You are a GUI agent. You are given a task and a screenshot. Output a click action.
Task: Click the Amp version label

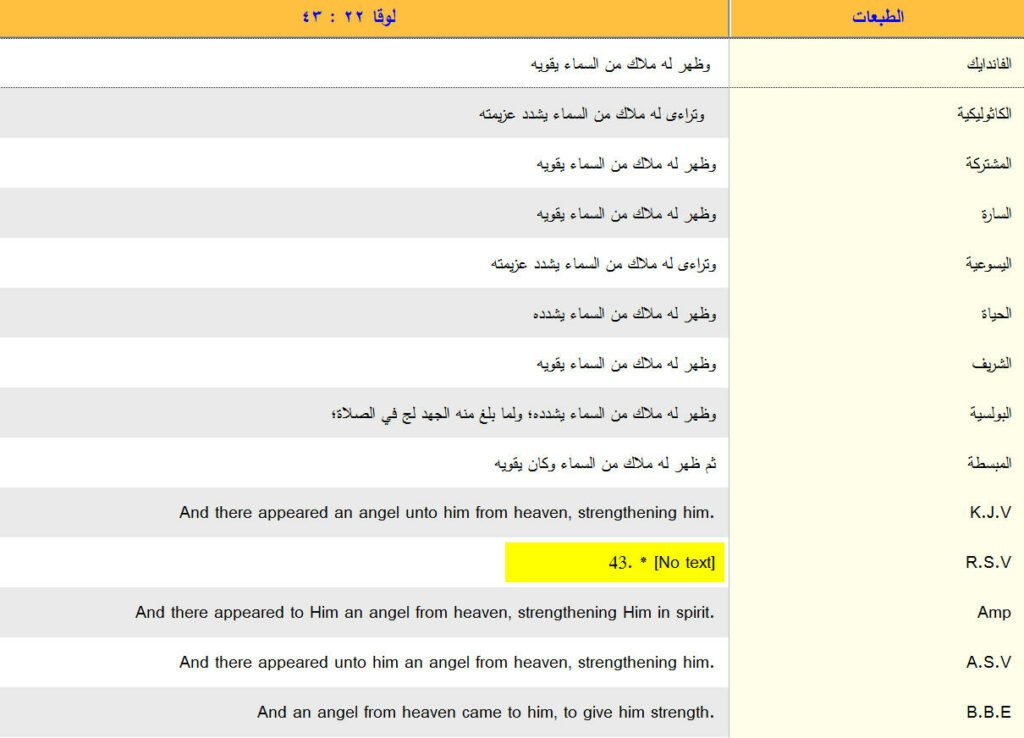pyautogui.click(x=994, y=613)
